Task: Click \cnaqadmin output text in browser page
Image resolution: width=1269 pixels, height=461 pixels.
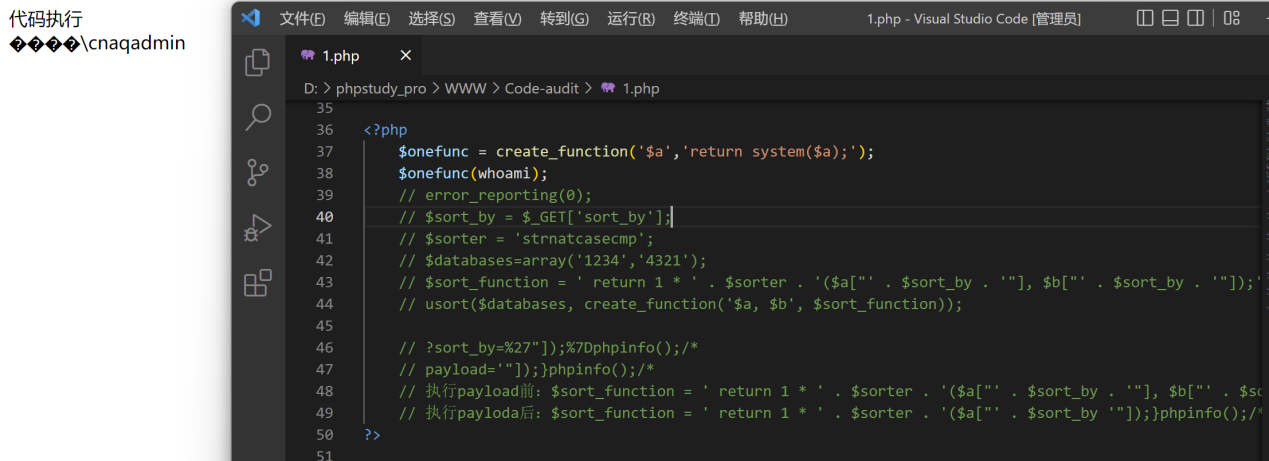Action: tap(134, 43)
